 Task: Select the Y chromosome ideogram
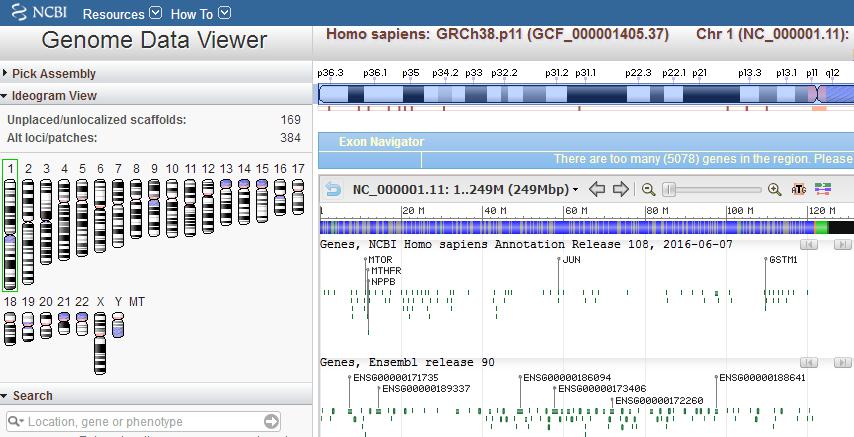118,325
